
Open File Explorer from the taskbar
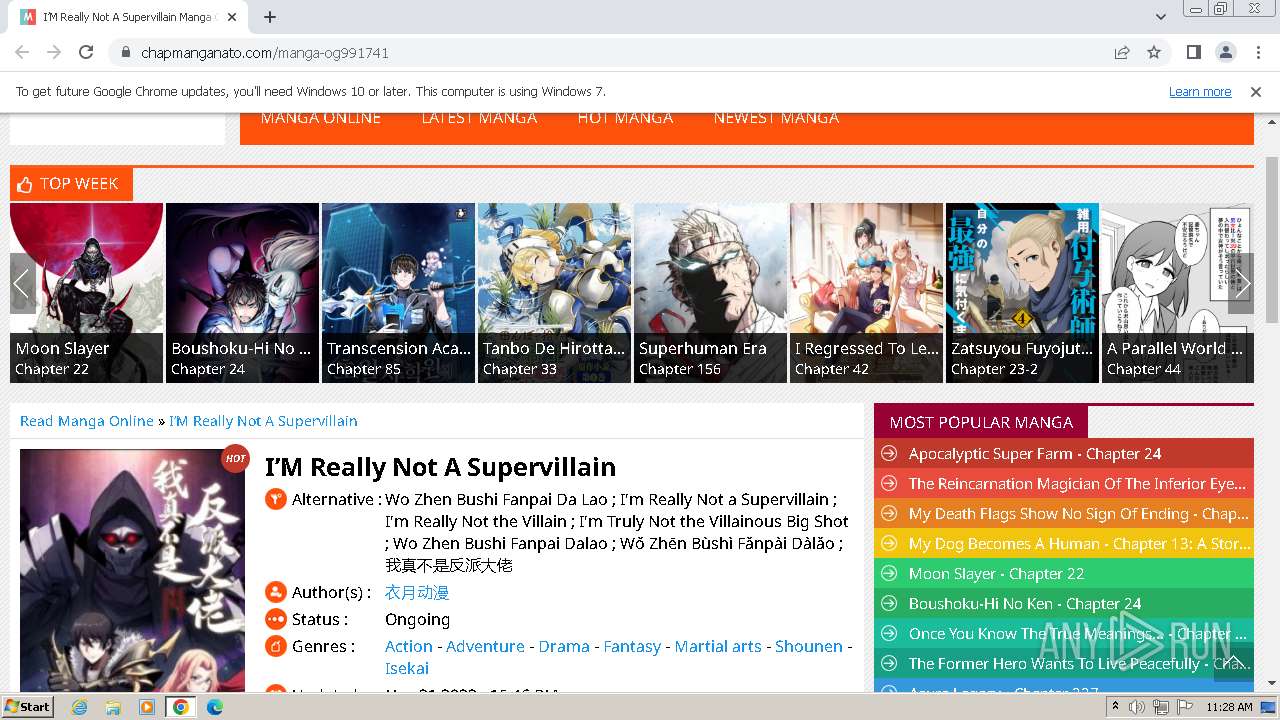[x=113, y=707]
